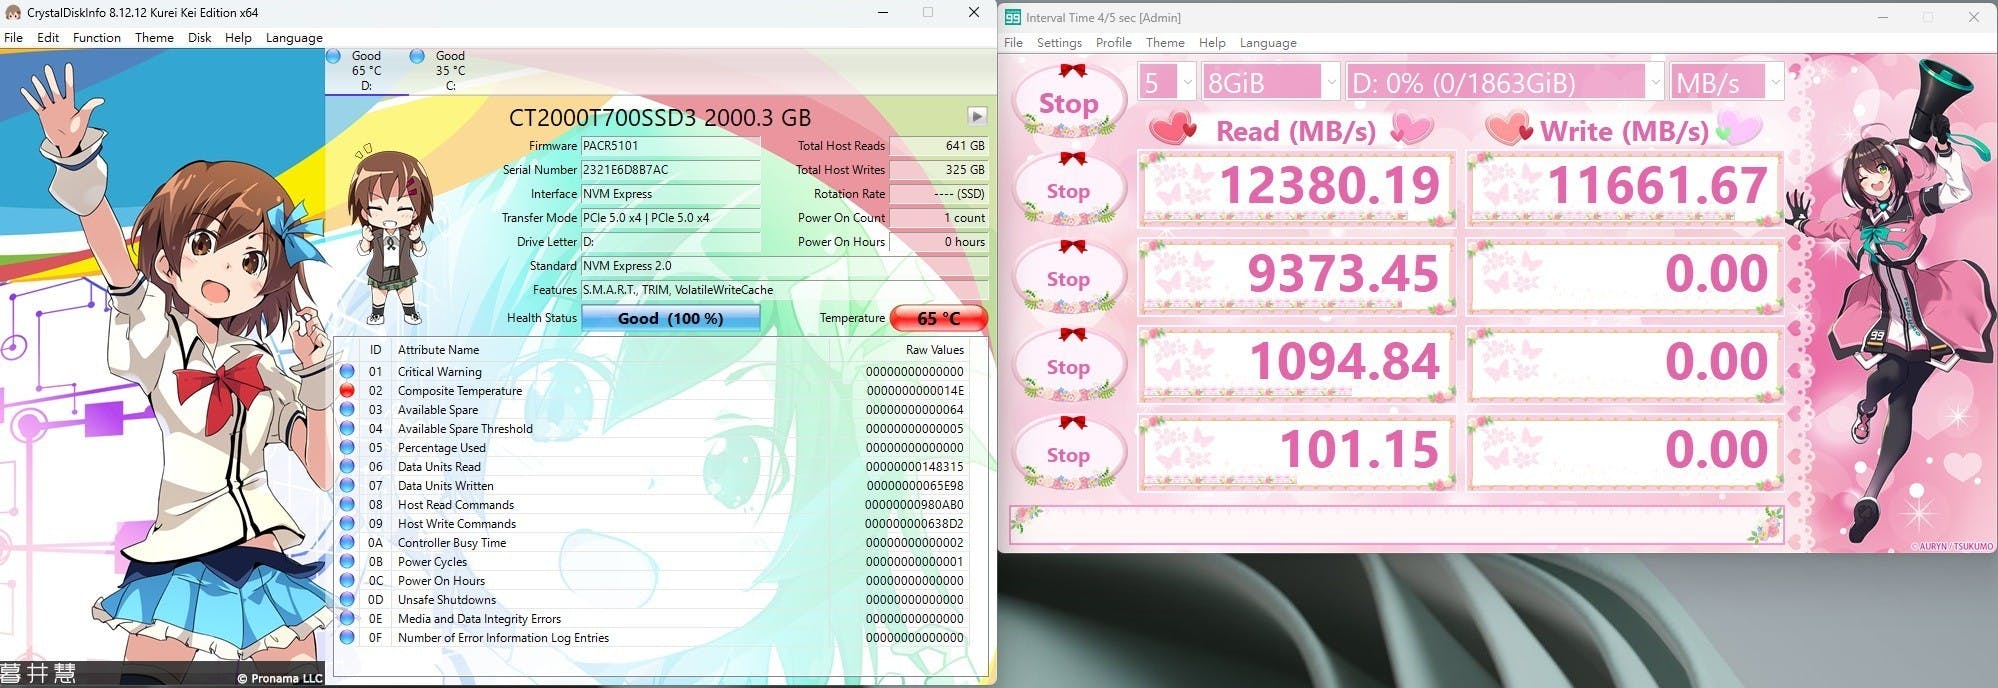
Task: Click the C: drive status orb
Action: [x=417, y=57]
